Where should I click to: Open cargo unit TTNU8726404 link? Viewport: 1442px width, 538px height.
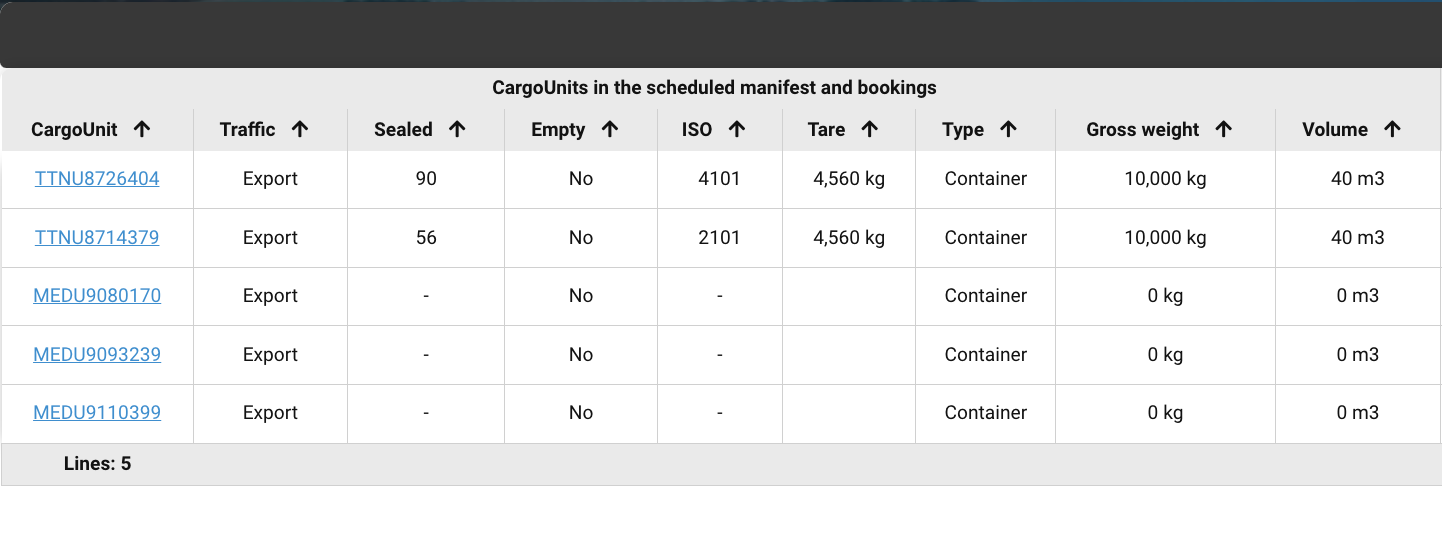(97, 179)
